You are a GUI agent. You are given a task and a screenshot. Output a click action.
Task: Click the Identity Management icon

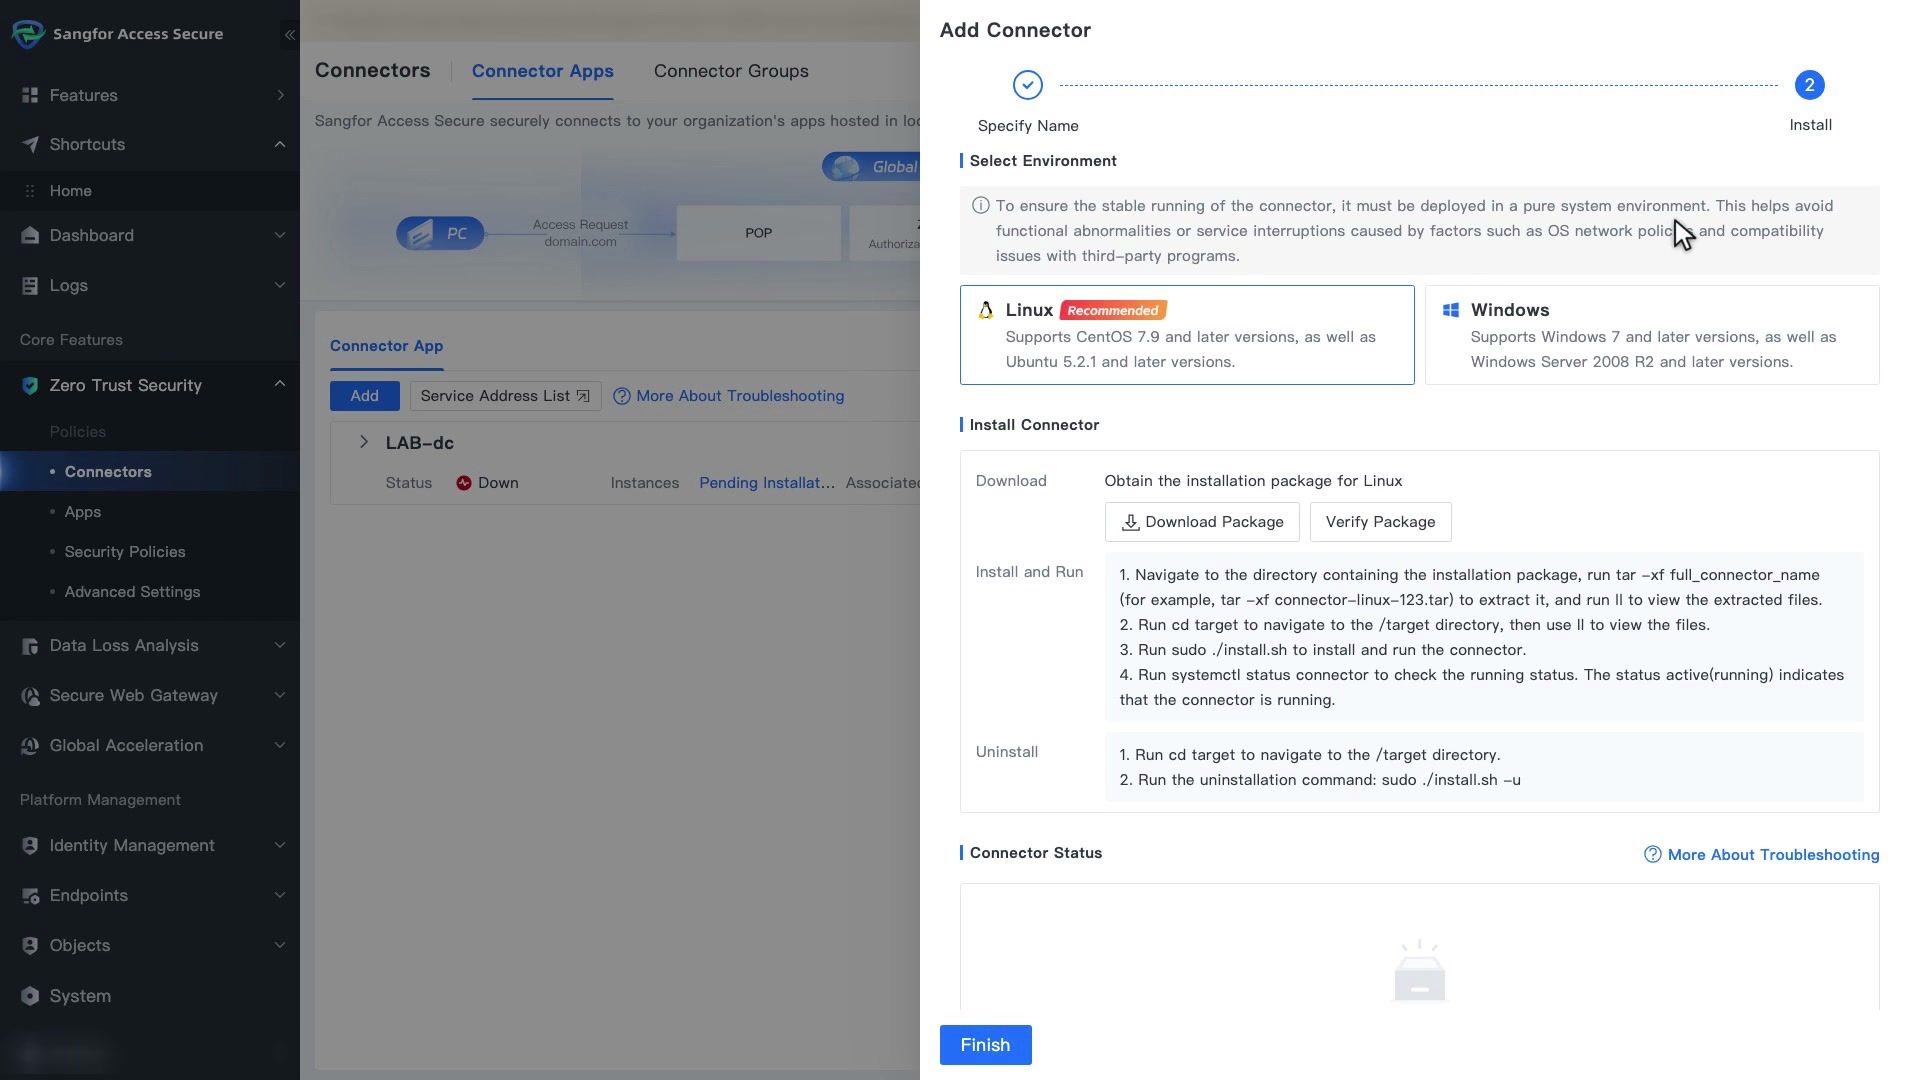(x=30, y=846)
